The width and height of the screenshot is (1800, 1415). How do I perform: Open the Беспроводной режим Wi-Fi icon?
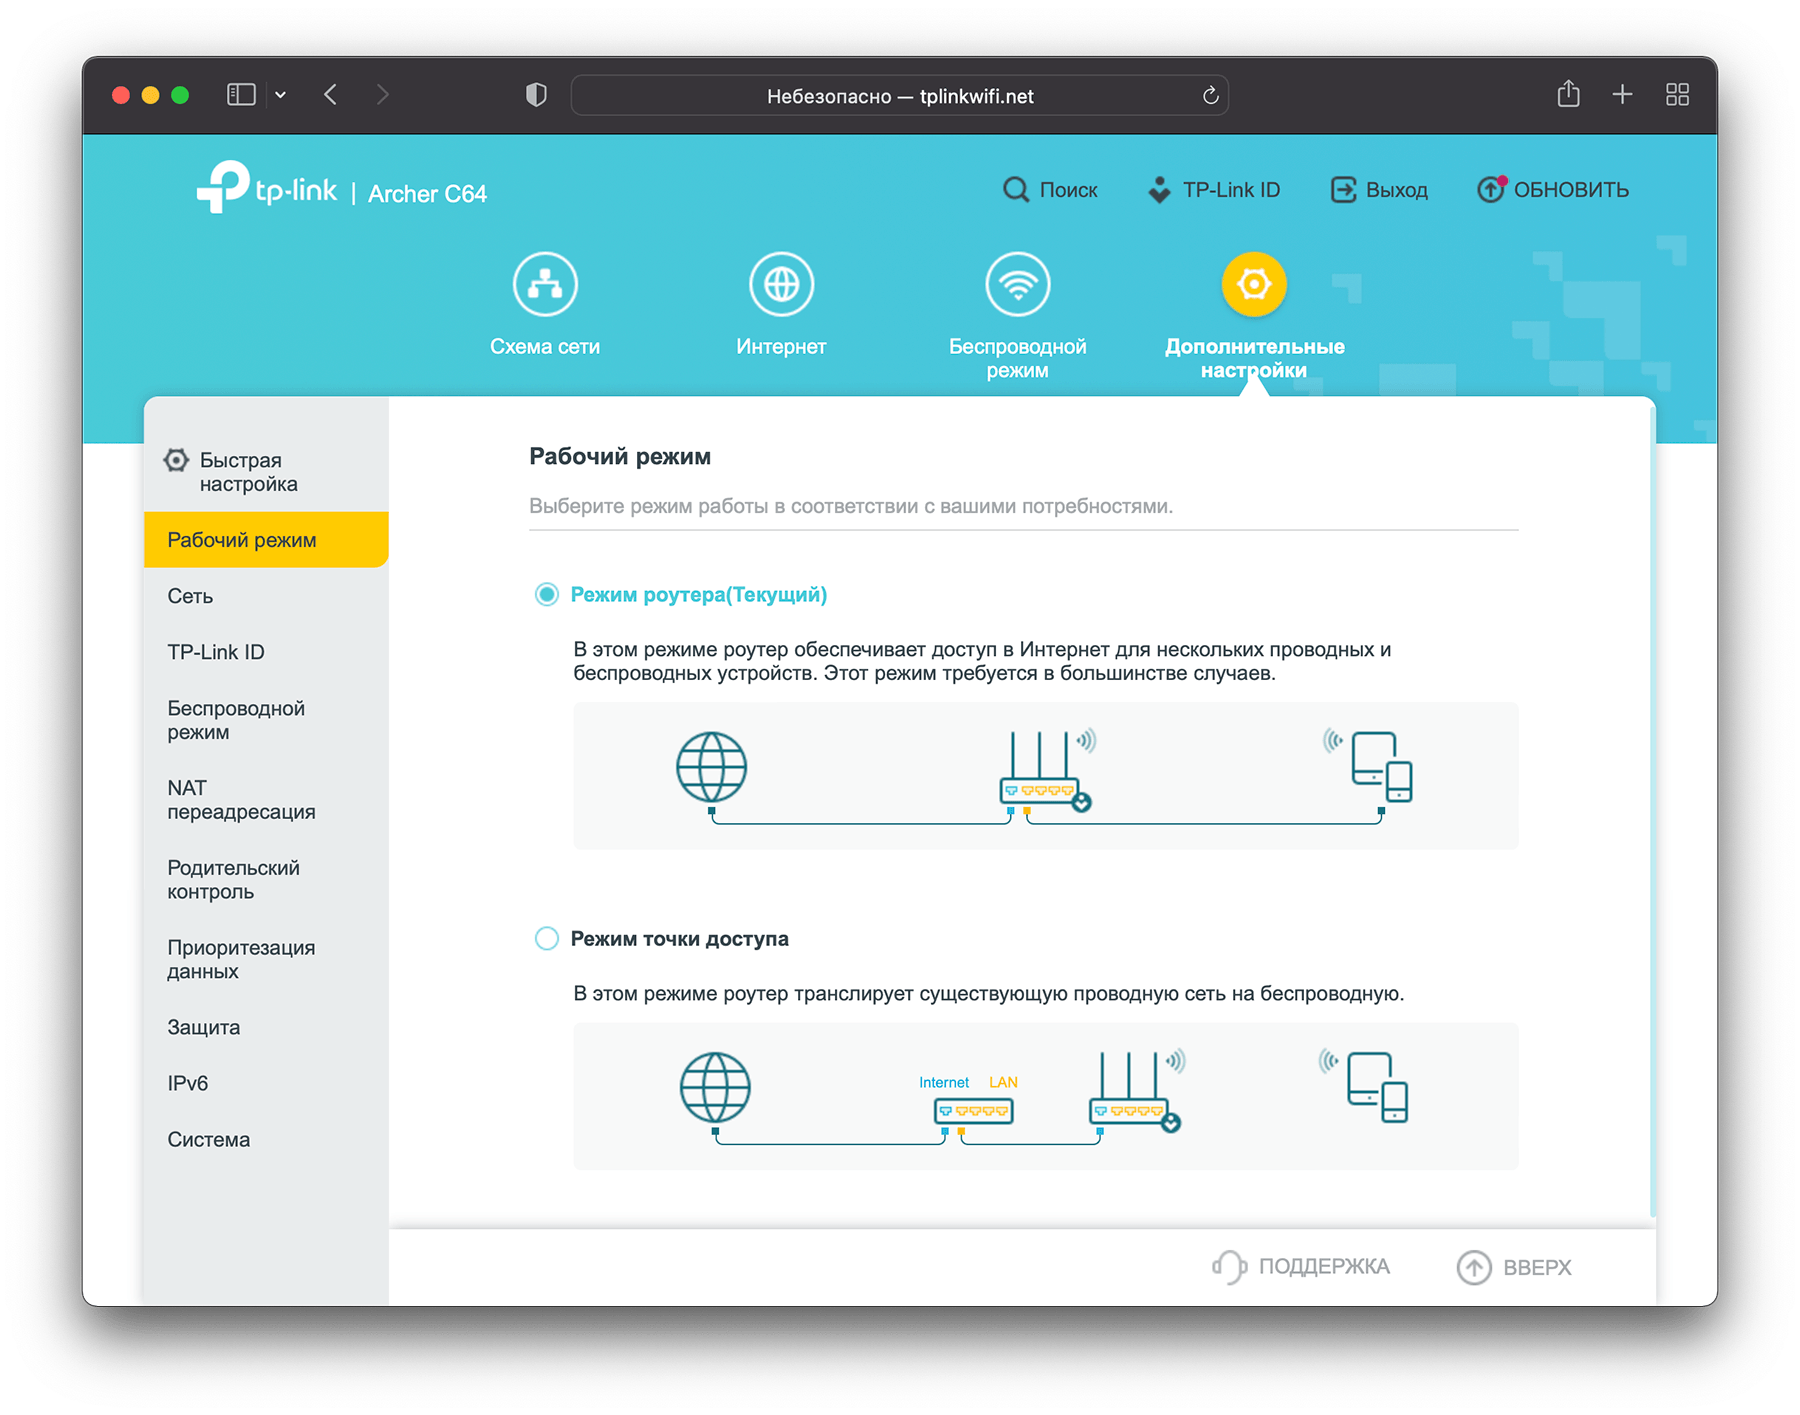pyautogui.click(x=1017, y=285)
